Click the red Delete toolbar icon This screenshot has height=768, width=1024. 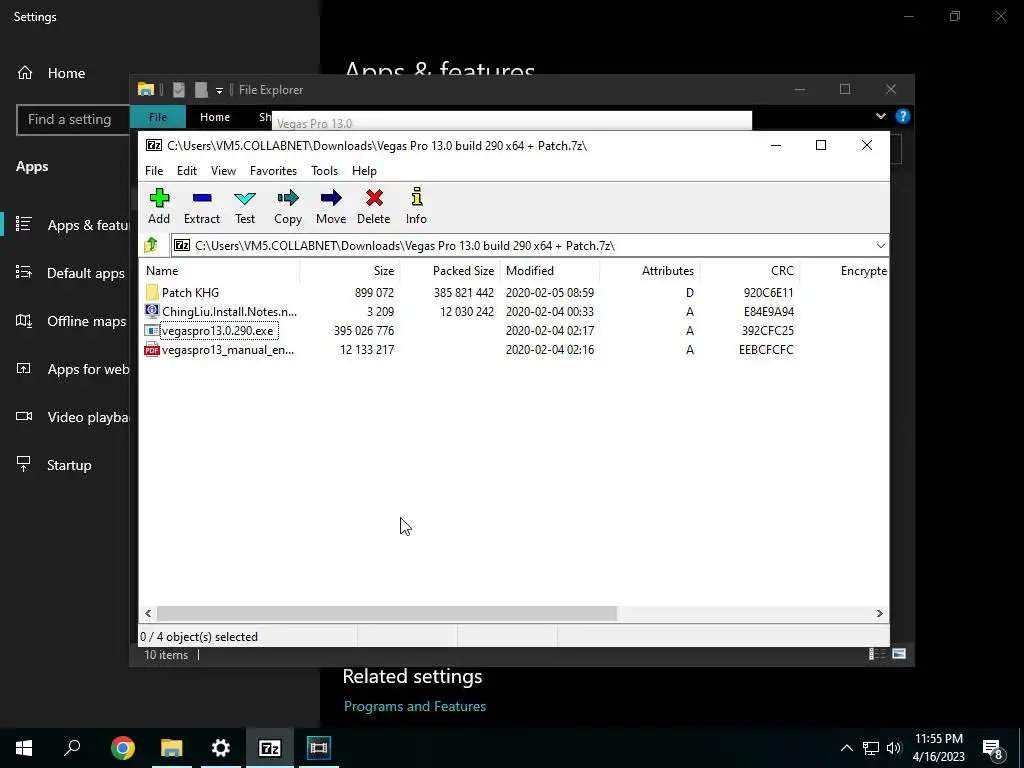[x=374, y=198]
